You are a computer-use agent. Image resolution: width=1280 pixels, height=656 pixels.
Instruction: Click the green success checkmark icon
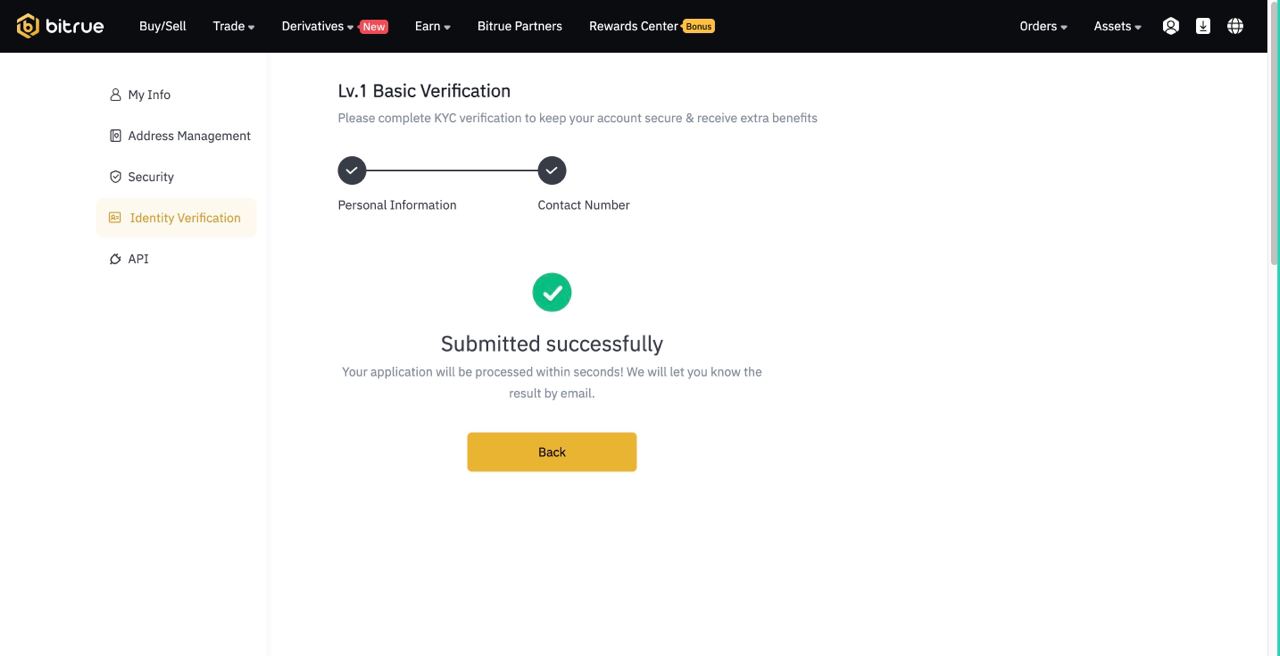coord(552,292)
